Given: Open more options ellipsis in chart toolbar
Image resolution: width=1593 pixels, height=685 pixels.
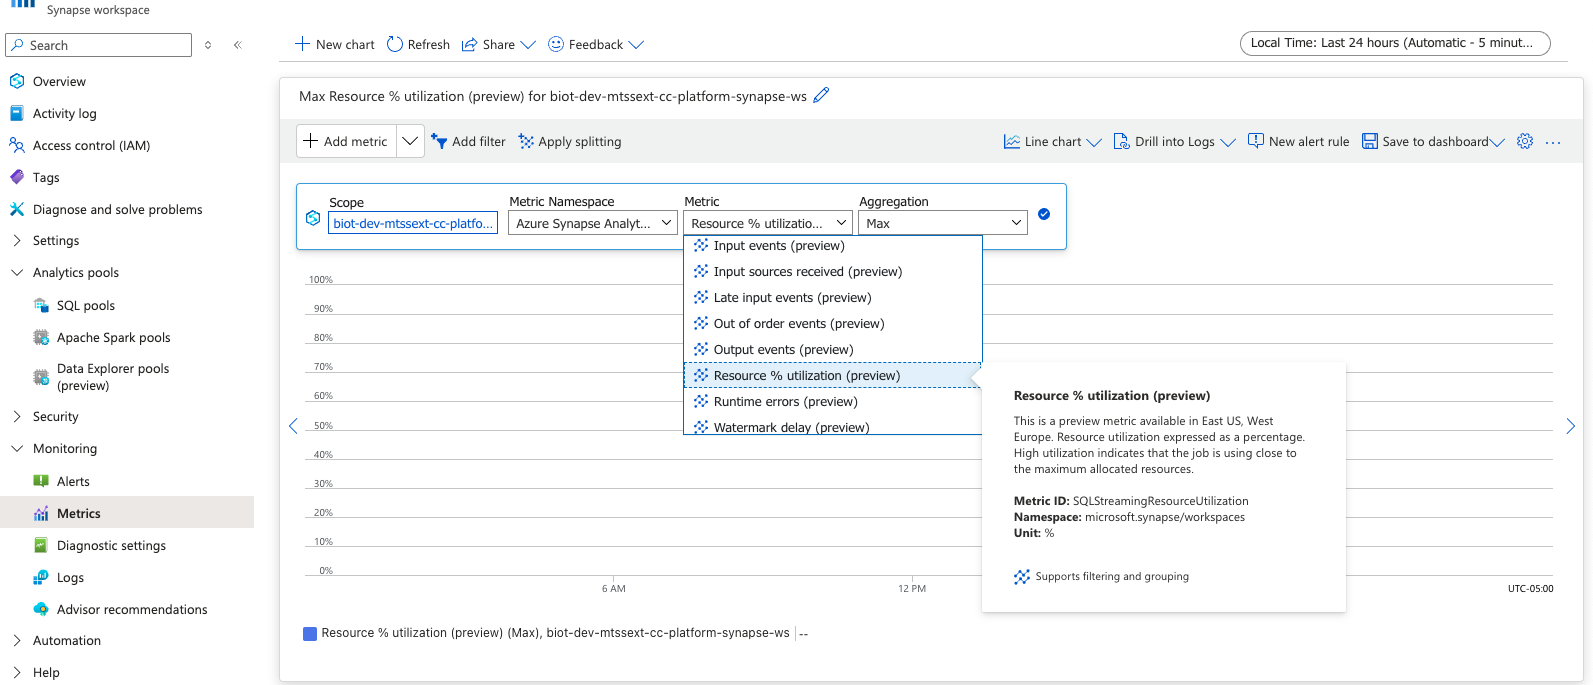Looking at the screenshot, I should [1553, 142].
